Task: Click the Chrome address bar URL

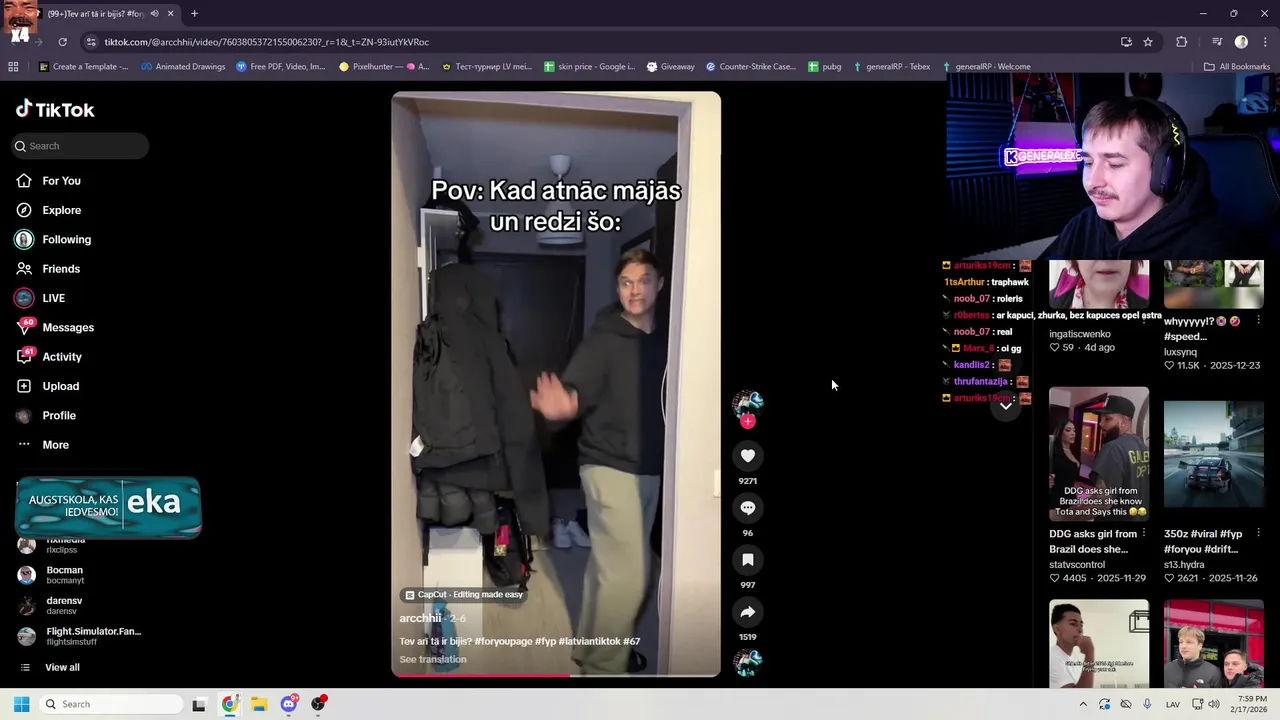Action: (267, 42)
